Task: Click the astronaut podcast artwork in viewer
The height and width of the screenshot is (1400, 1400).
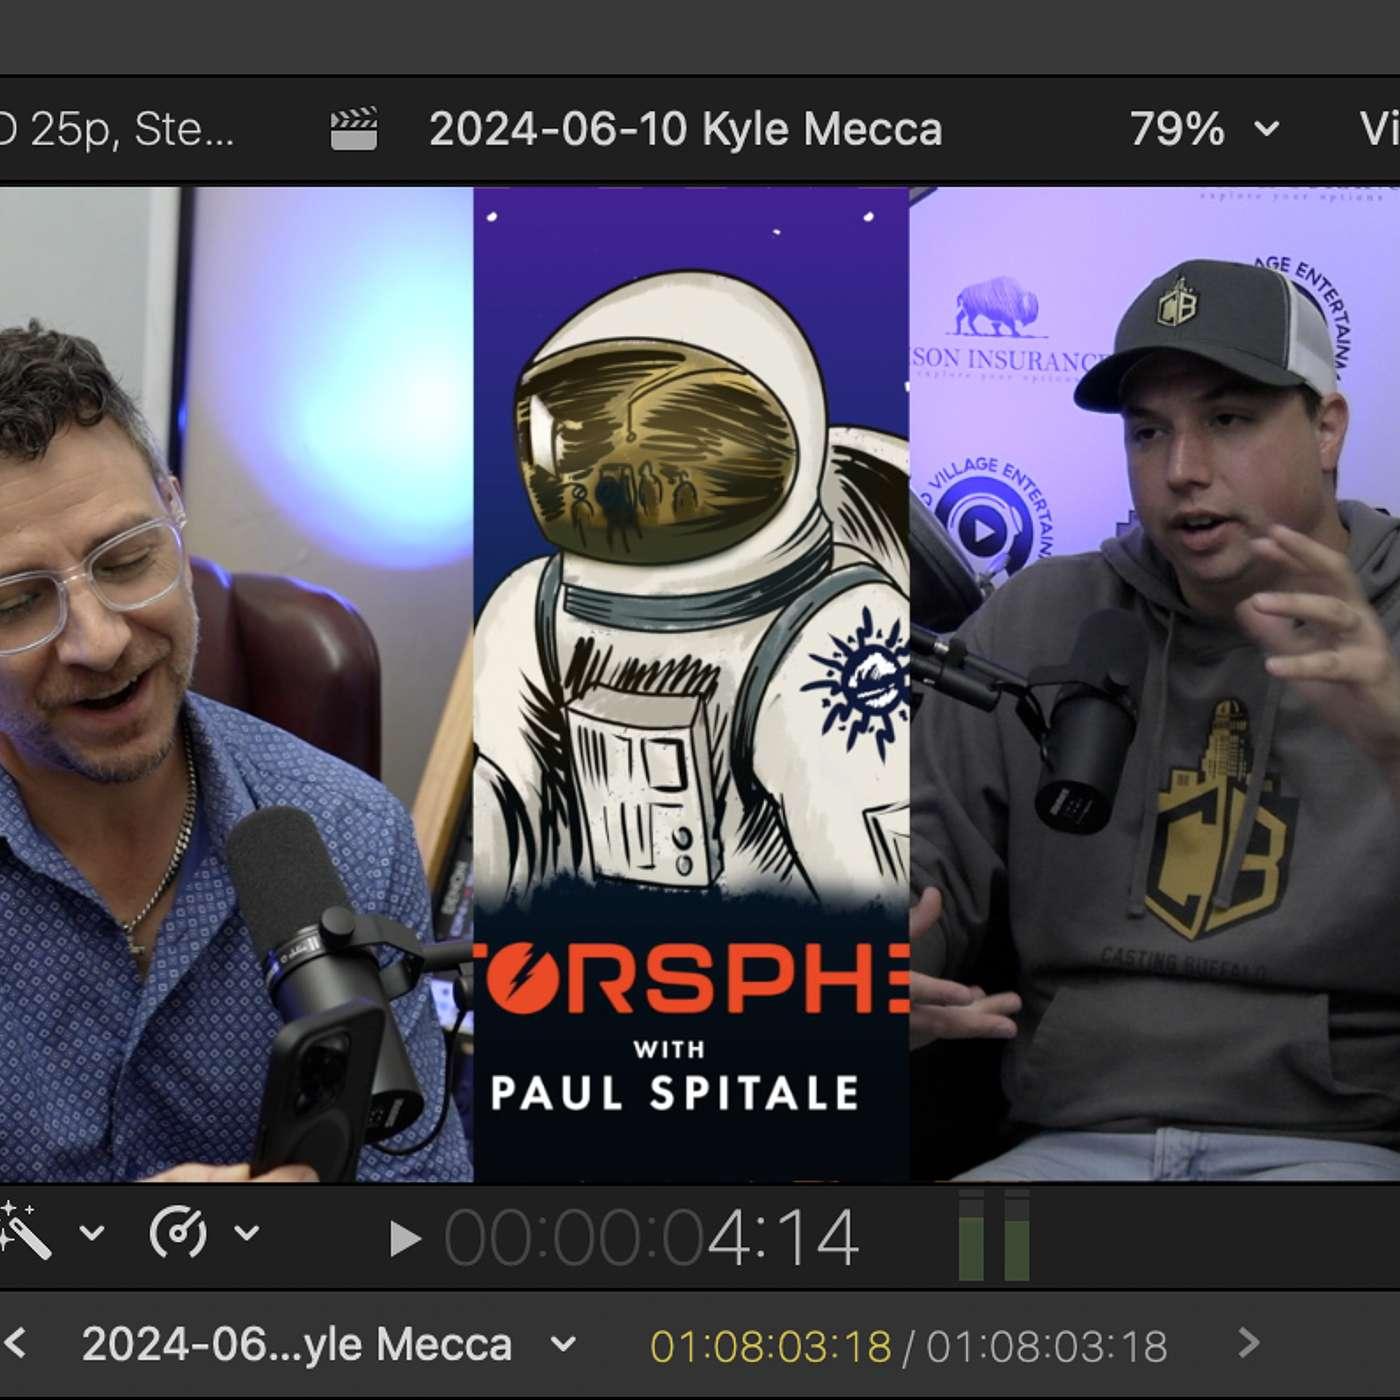Action: point(691,684)
